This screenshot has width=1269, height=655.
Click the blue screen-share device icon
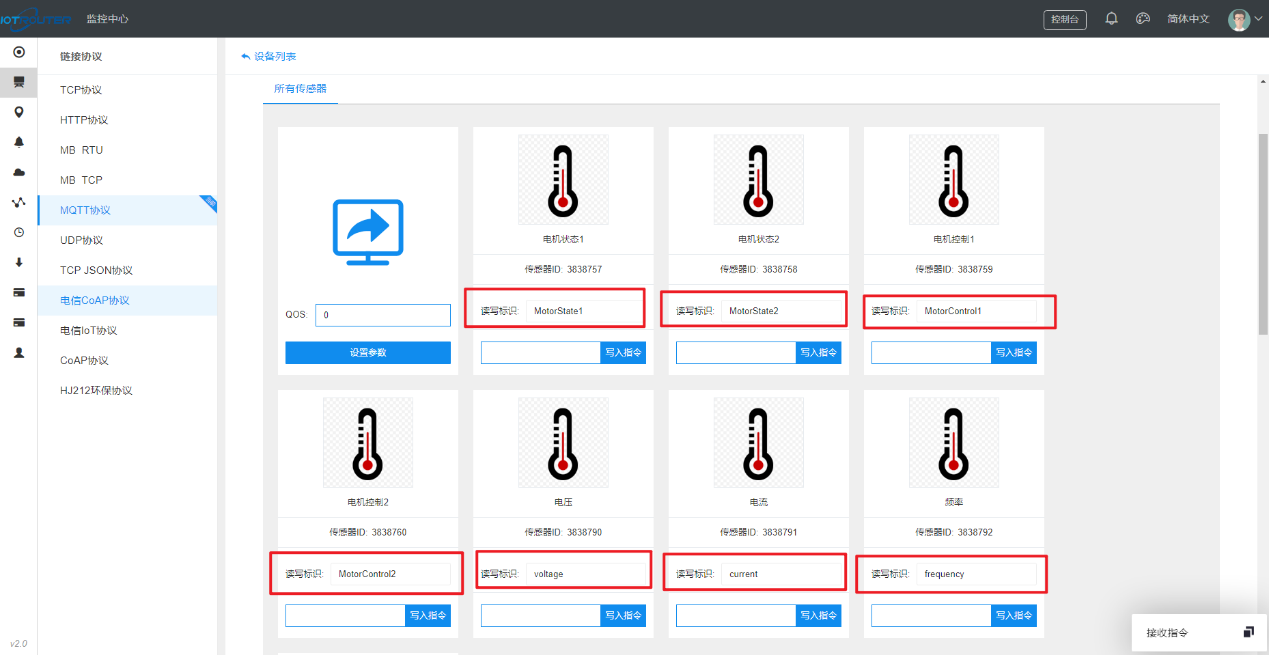367,232
